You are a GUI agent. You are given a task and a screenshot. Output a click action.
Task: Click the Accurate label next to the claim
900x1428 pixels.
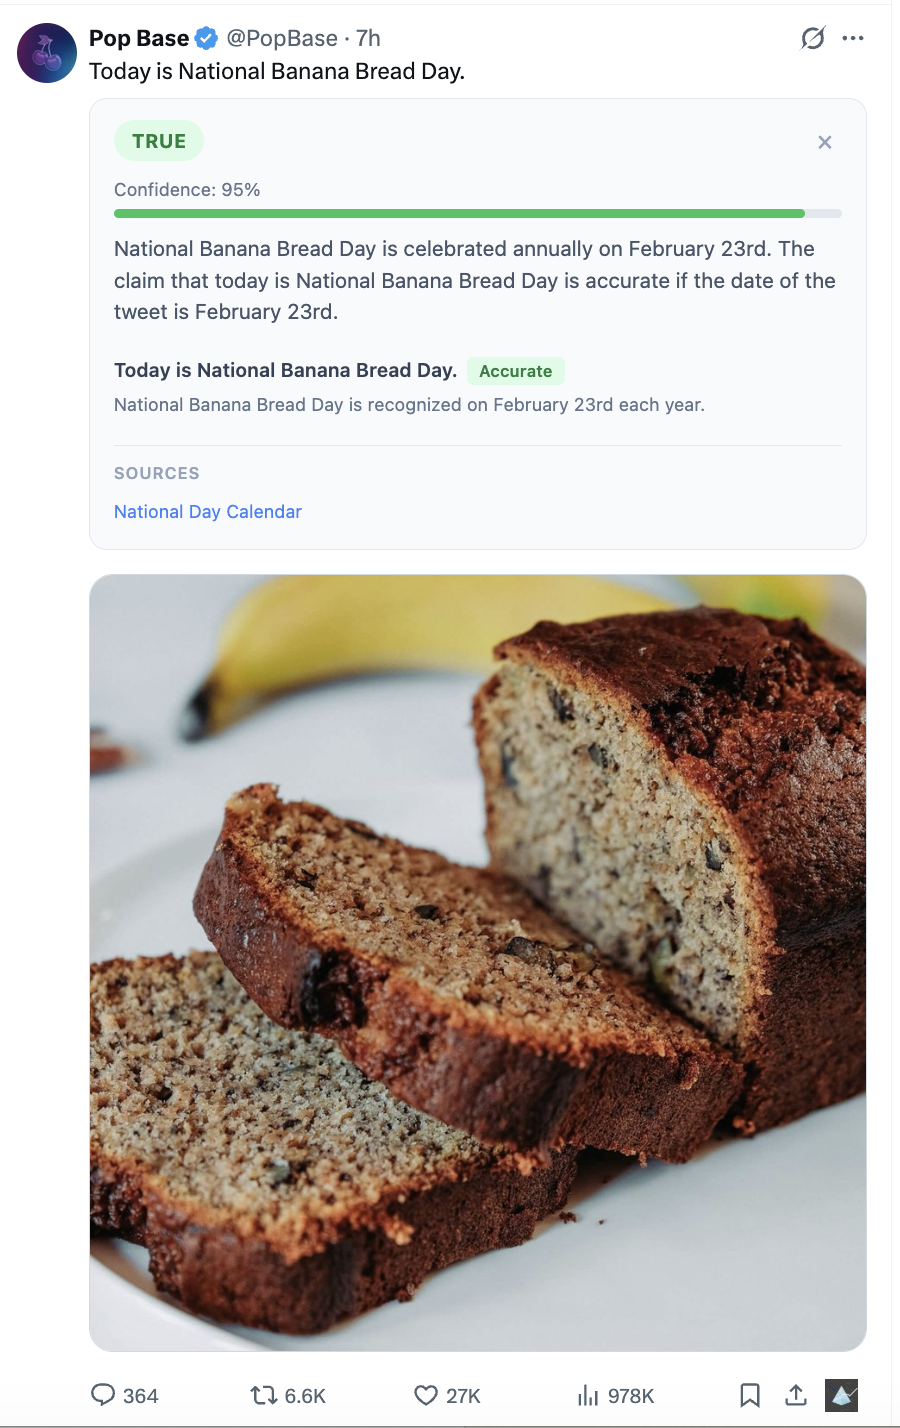[516, 370]
